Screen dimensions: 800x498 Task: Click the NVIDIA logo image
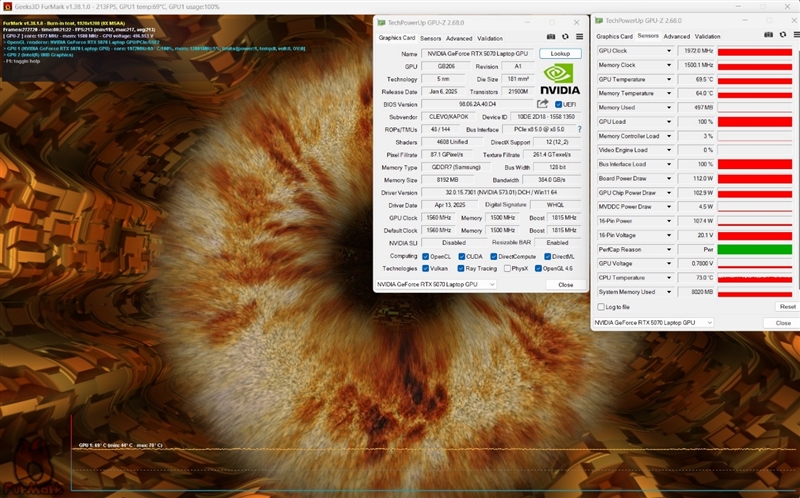click(x=560, y=79)
